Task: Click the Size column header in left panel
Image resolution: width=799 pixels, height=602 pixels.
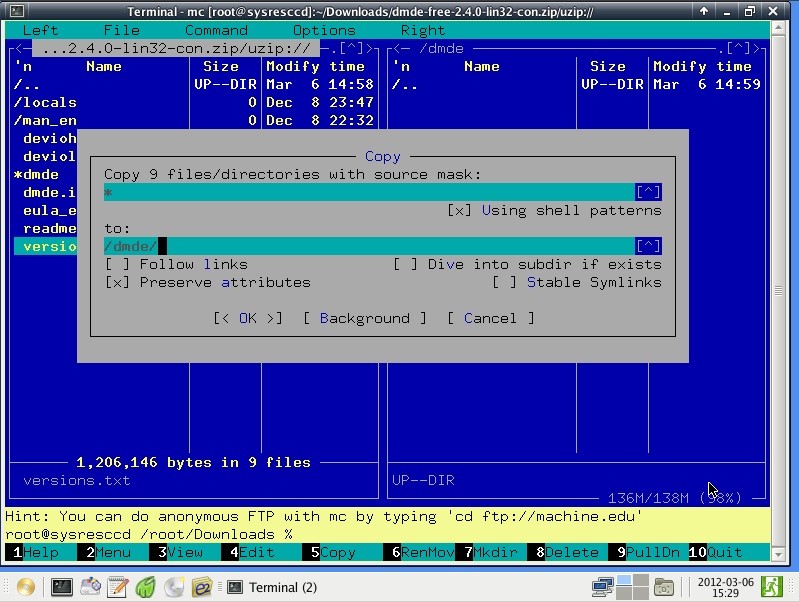Action: (x=221, y=66)
